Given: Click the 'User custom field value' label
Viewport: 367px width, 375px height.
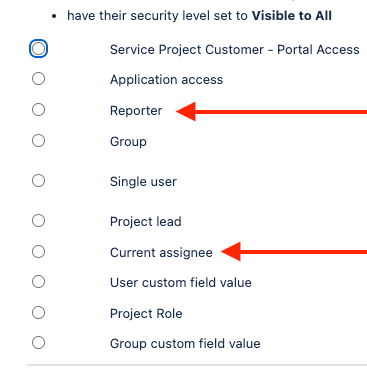Looking at the screenshot, I should tap(181, 283).
